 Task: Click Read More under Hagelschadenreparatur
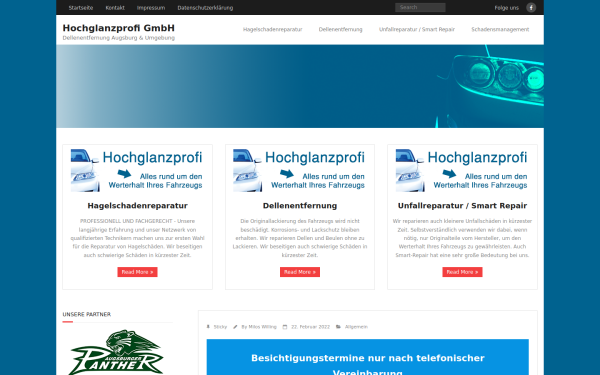tap(137, 272)
